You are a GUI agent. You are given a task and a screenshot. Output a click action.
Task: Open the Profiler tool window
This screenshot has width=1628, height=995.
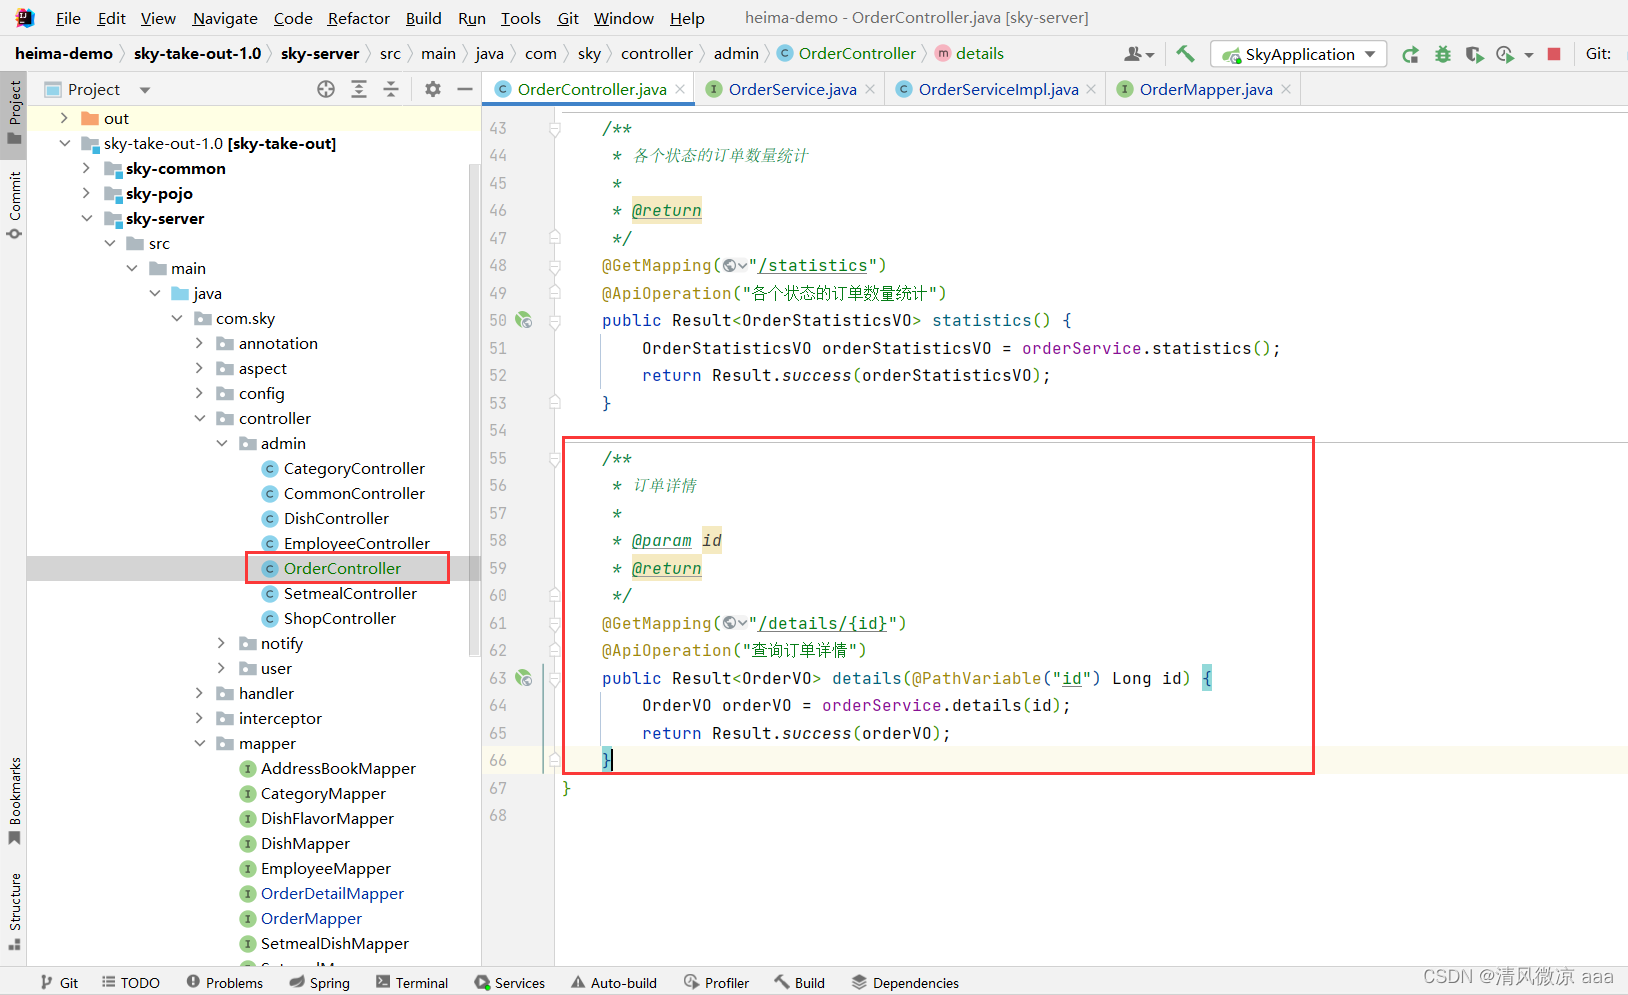pyautogui.click(x=716, y=983)
